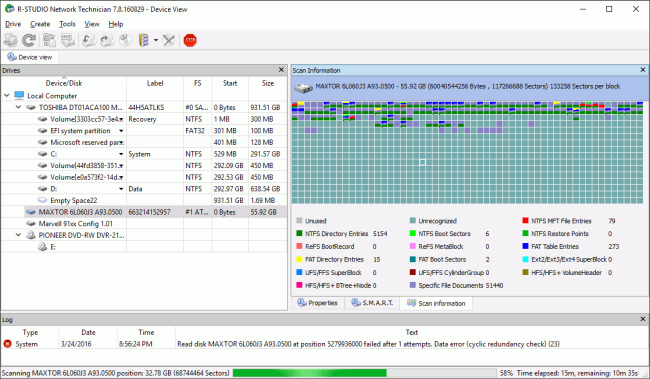Click the Connect to Remote computer toolbar icon
The width and height of the screenshot is (650, 379).
click(x=10, y=40)
